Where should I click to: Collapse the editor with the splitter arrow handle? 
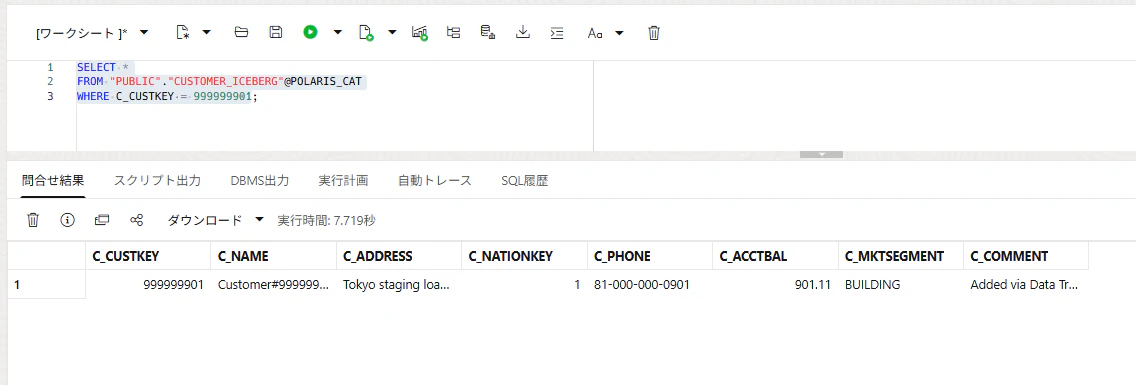pyautogui.click(x=821, y=154)
